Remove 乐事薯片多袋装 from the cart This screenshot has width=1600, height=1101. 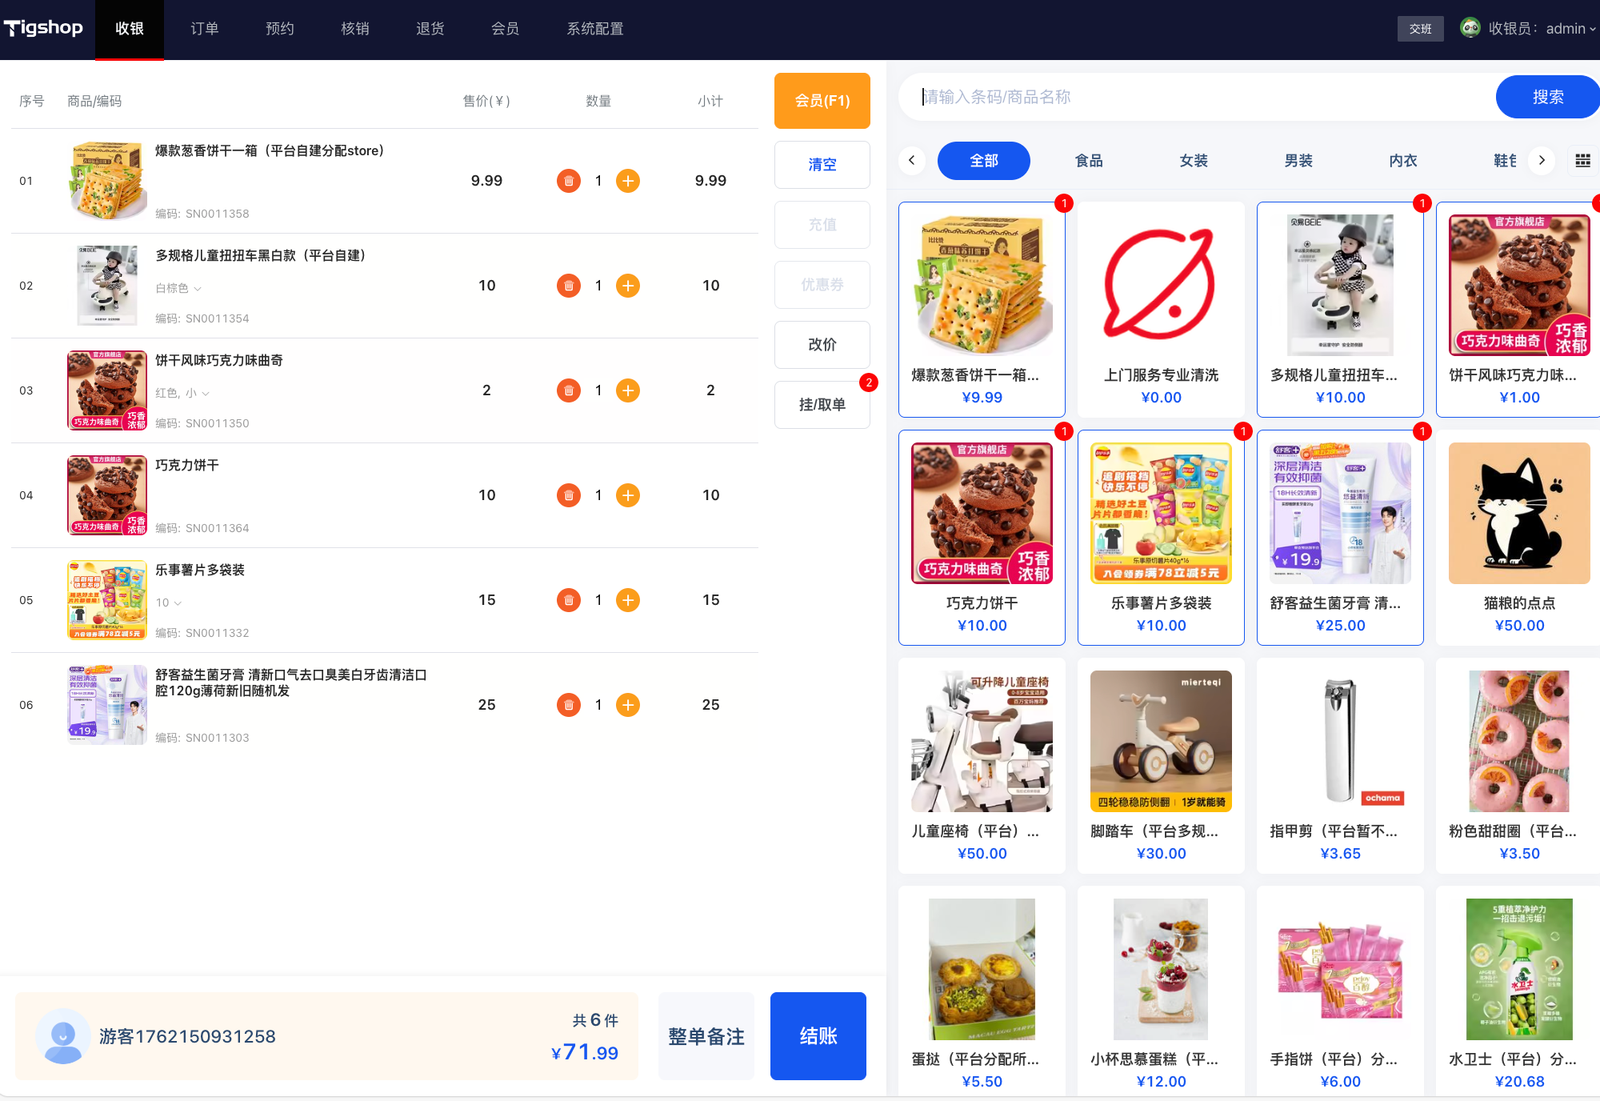click(568, 600)
